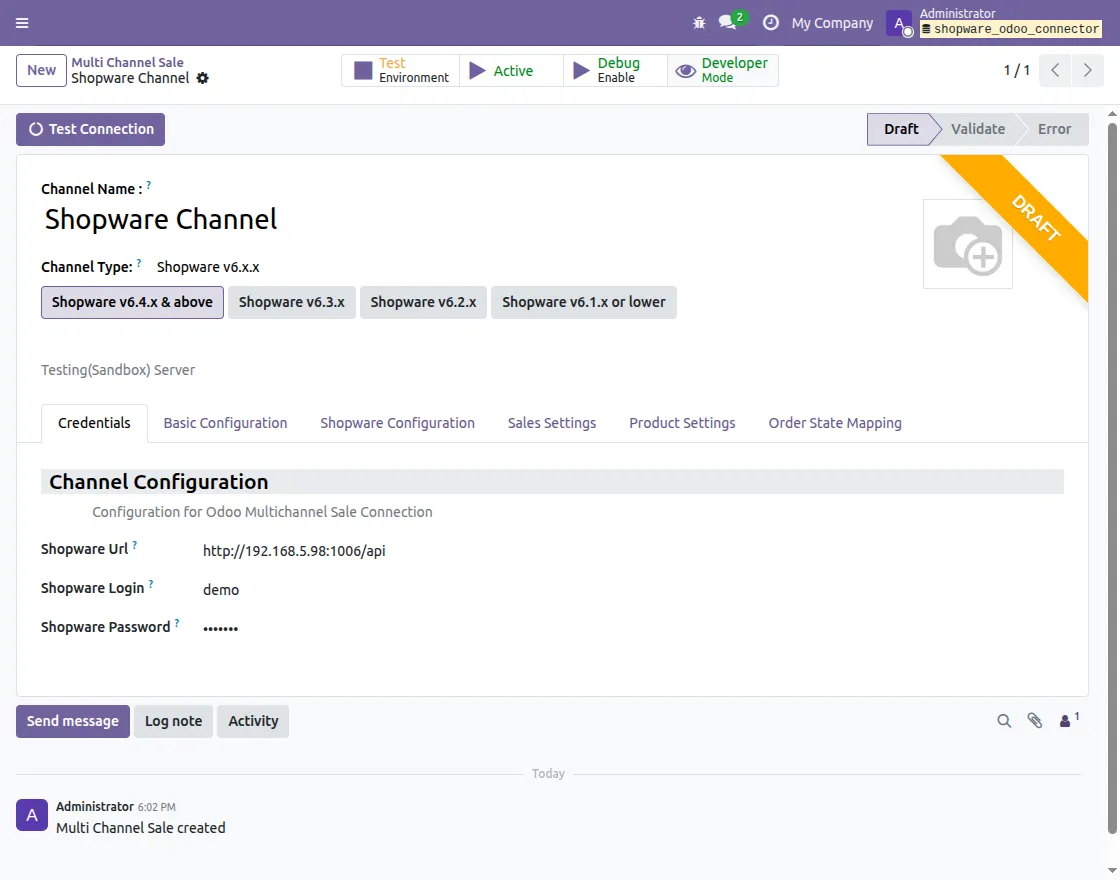
Task: Click the Send message button
Action: pyautogui.click(x=73, y=721)
